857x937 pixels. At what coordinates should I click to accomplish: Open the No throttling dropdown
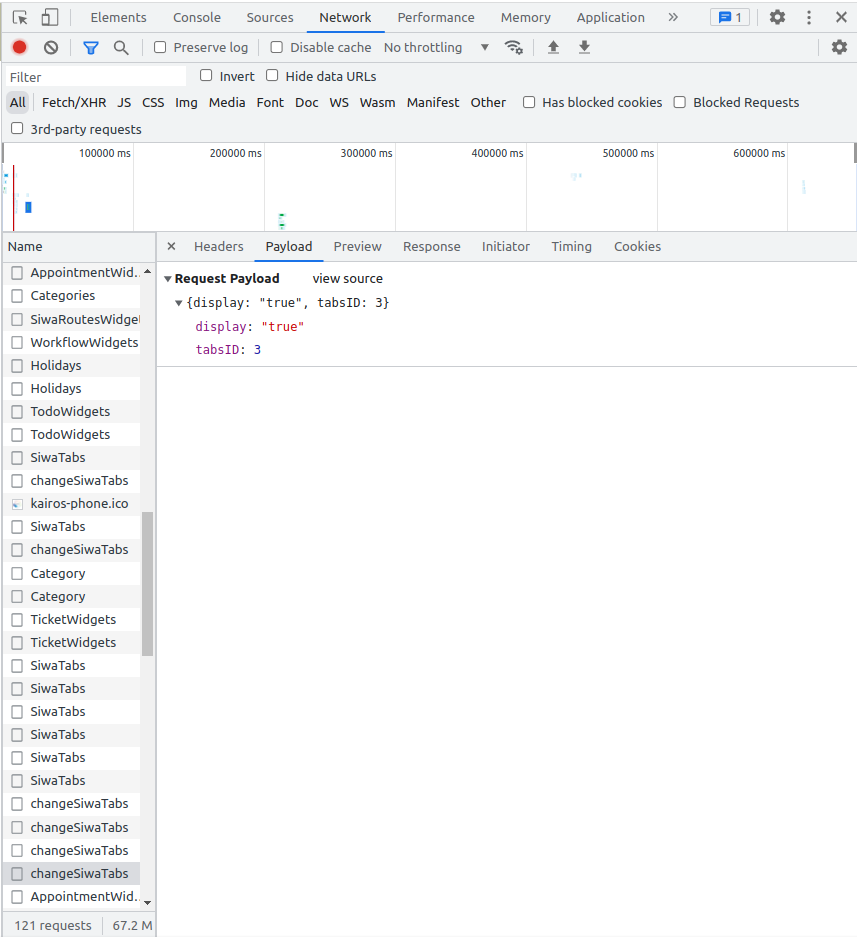click(436, 47)
